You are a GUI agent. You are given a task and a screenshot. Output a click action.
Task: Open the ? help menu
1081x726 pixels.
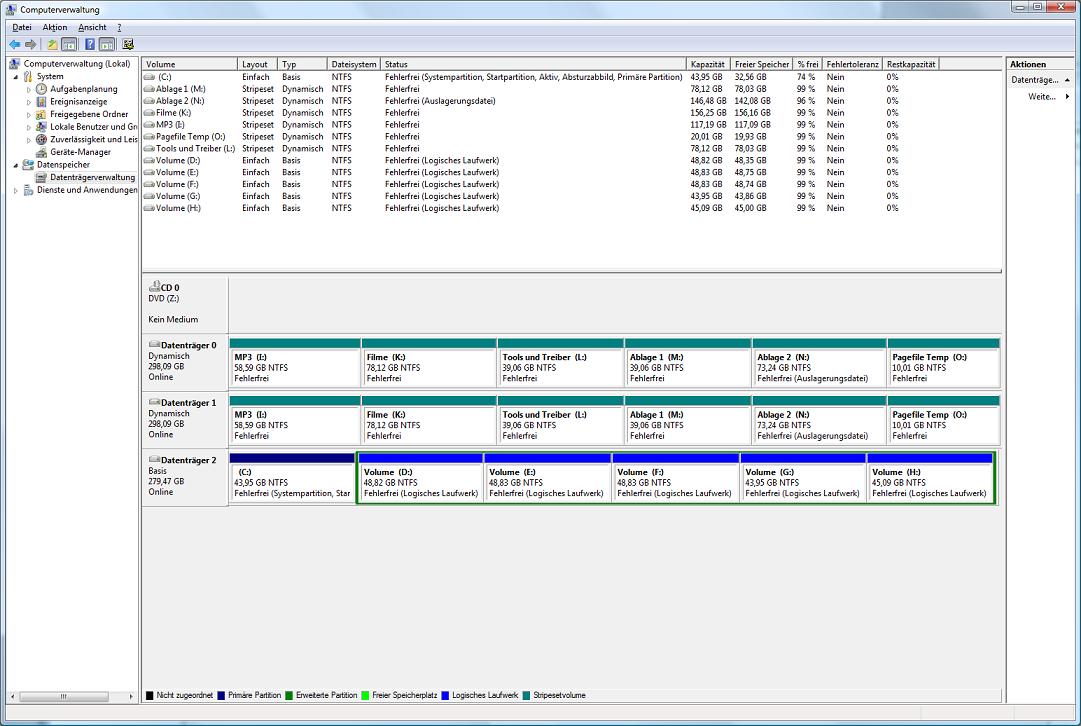119,28
